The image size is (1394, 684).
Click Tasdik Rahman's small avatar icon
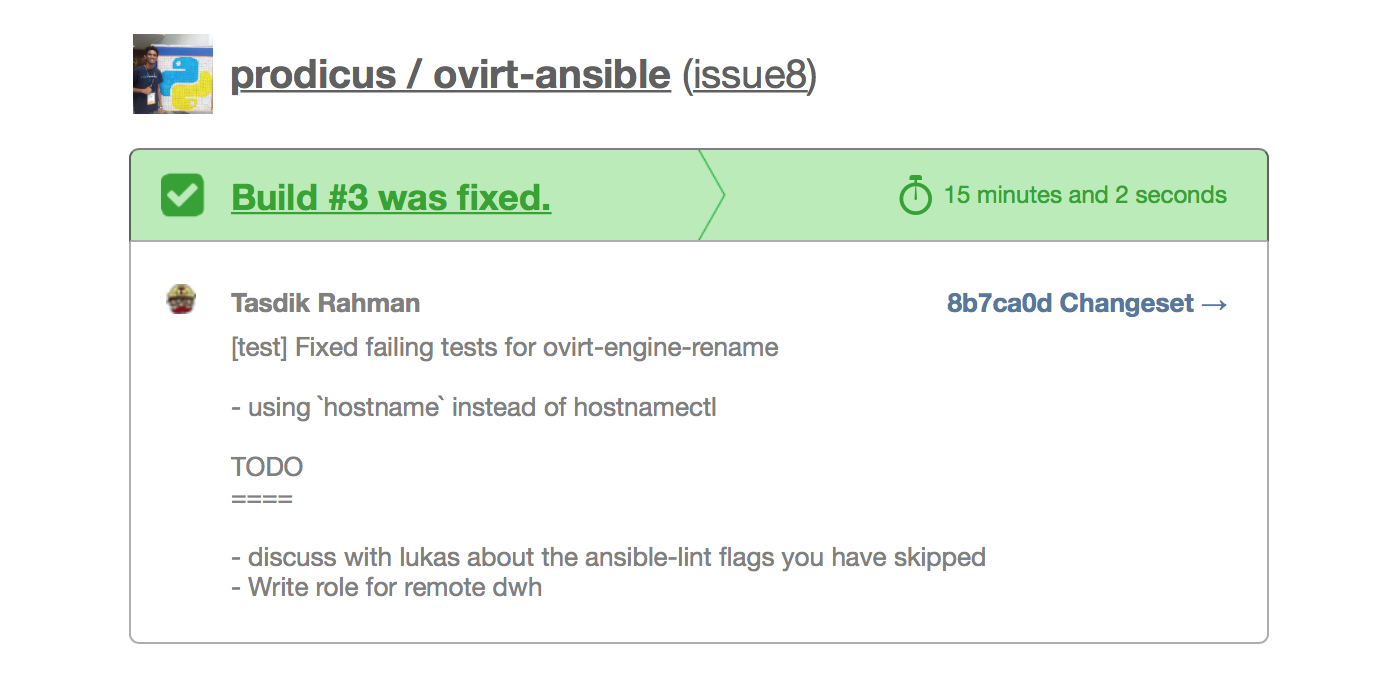point(181,299)
